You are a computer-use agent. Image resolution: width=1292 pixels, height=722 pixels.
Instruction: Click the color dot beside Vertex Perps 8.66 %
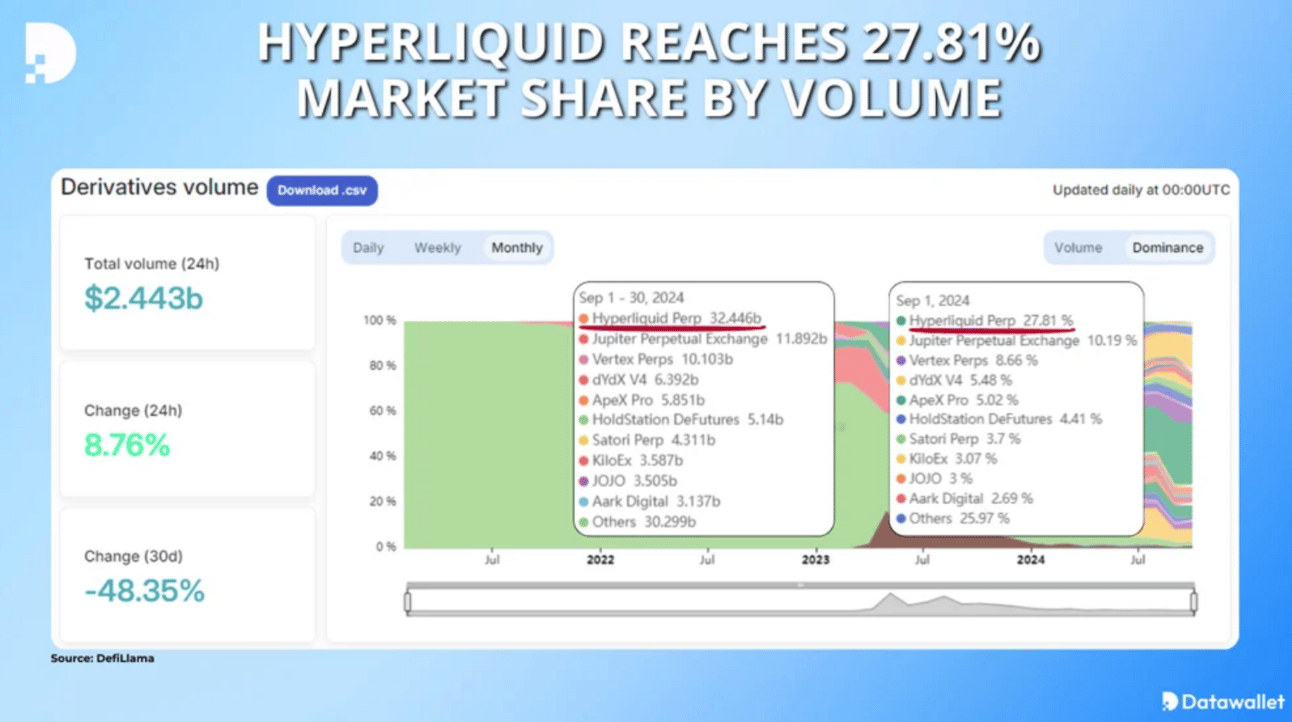901,360
